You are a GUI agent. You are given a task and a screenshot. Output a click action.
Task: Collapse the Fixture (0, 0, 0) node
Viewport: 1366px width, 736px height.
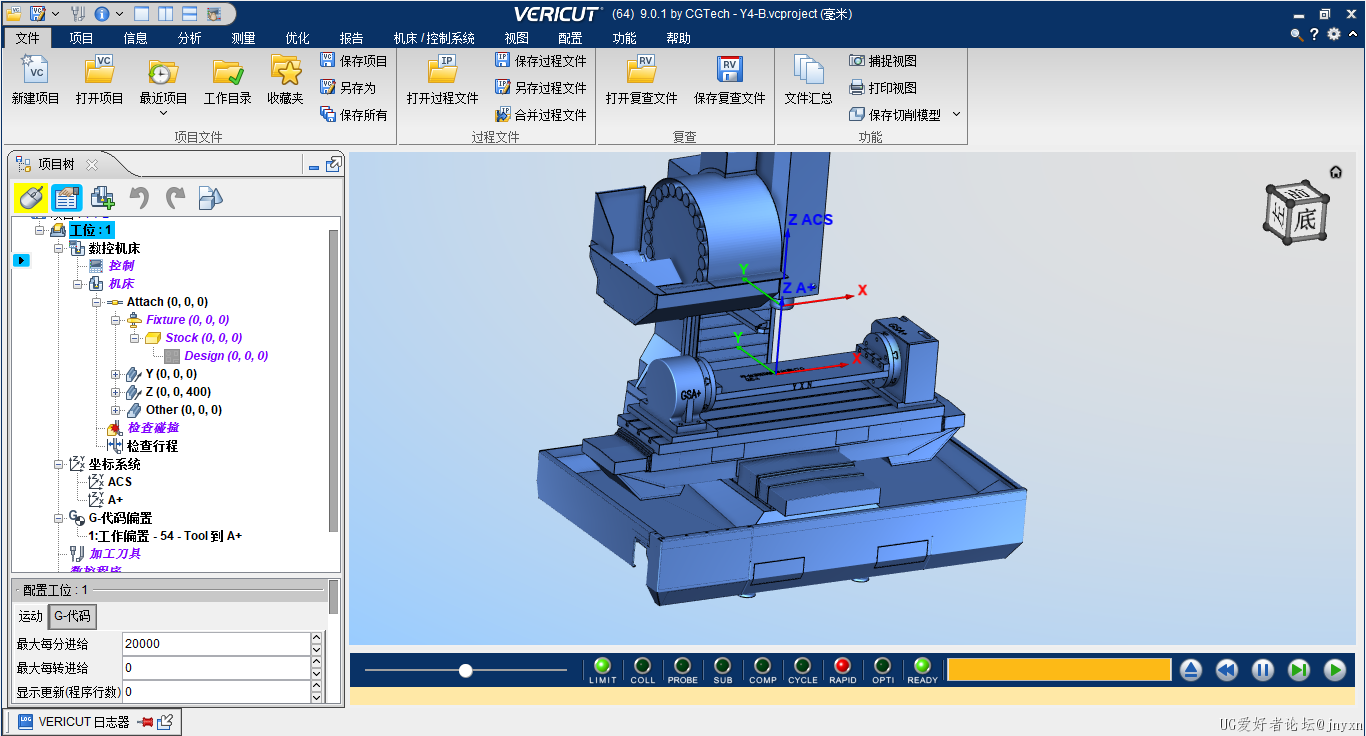coord(116,320)
